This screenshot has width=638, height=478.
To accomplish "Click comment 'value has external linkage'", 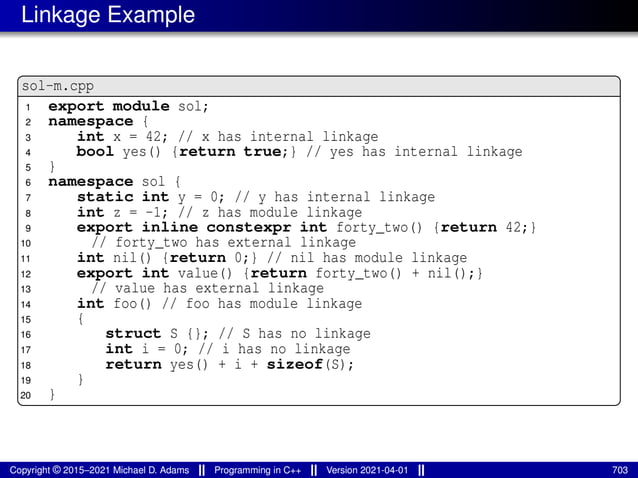I will pos(208,288).
